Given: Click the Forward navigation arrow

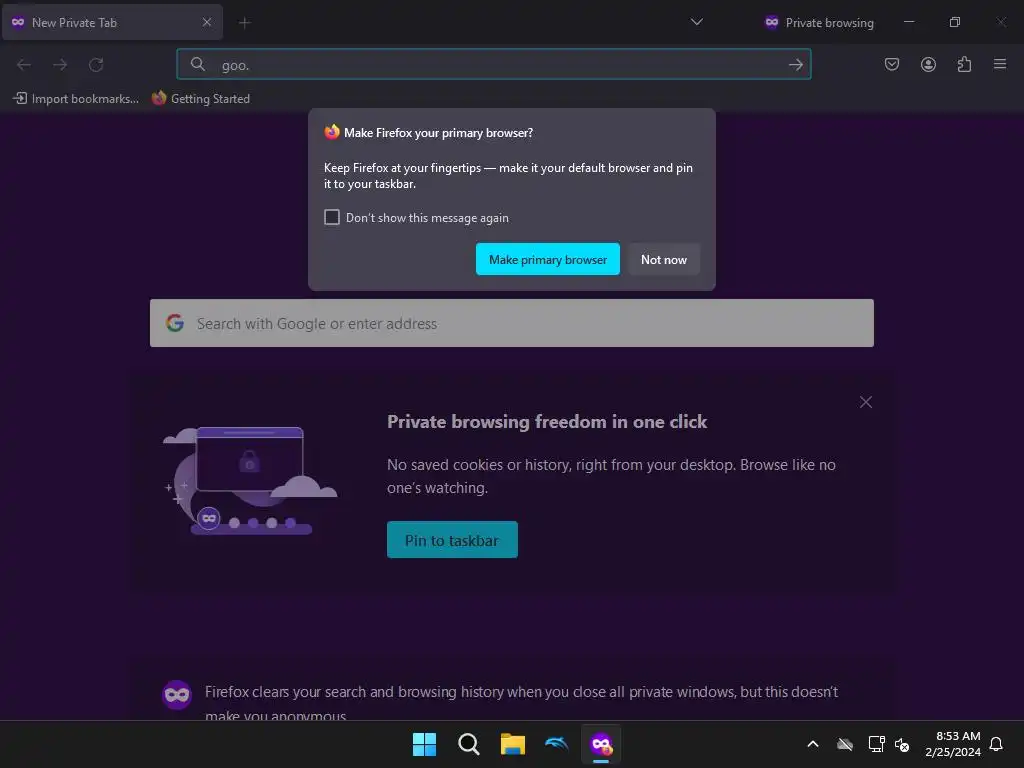Looking at the screenshot, I should pos(60,65).
